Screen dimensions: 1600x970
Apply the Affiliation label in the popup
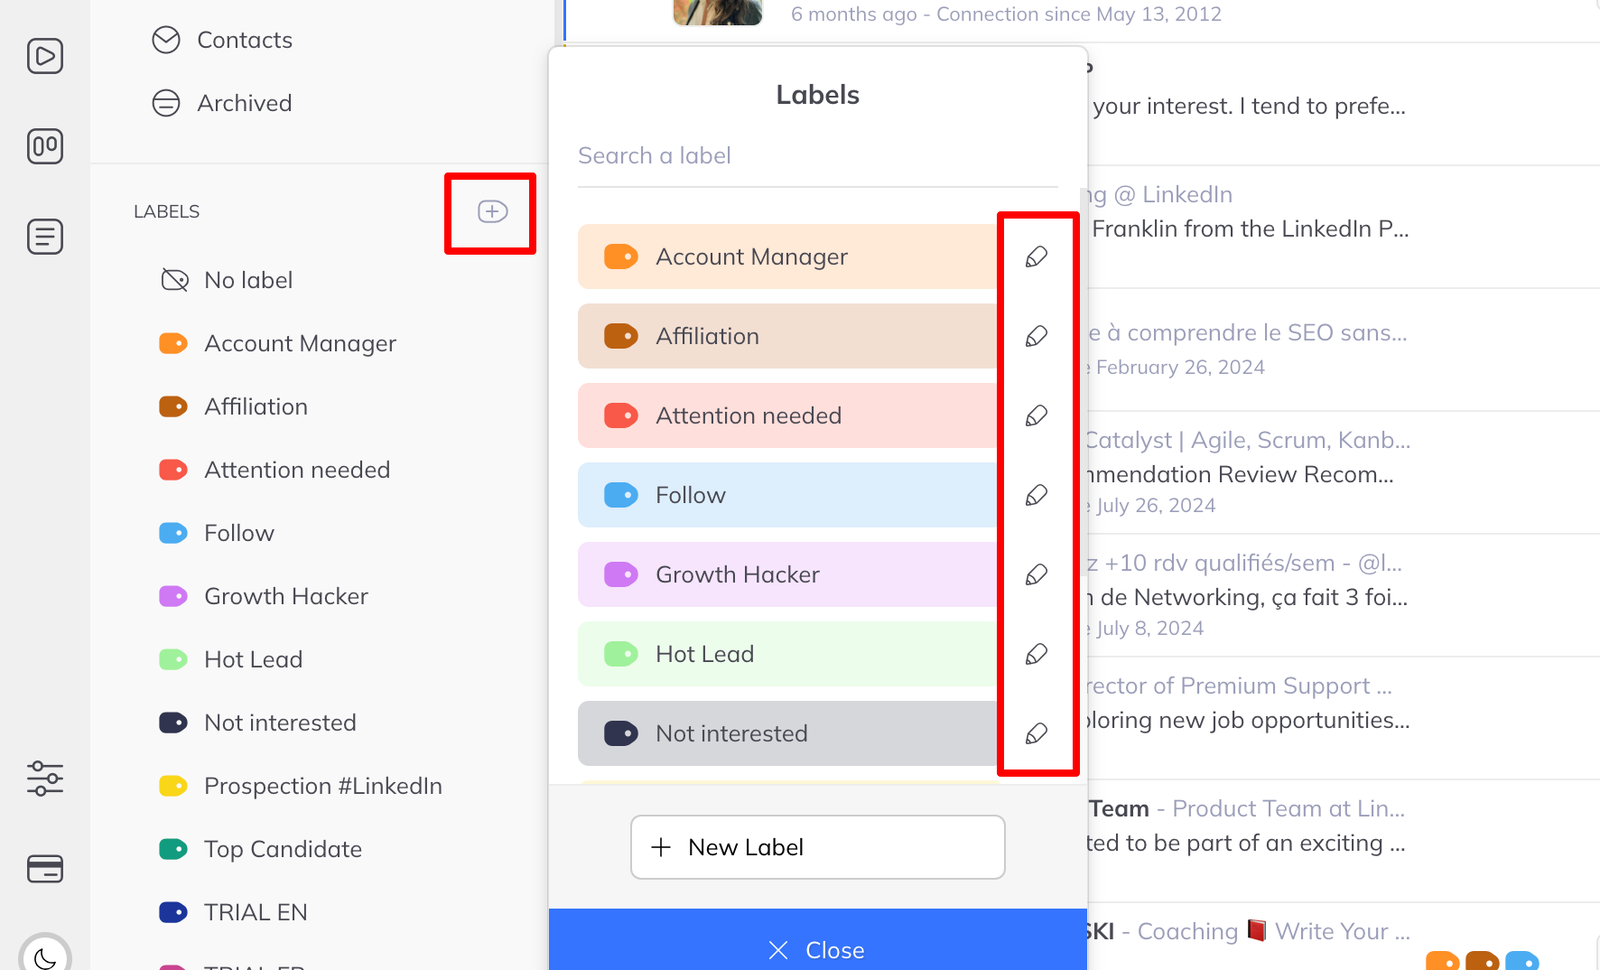click(x=787, y=336)
